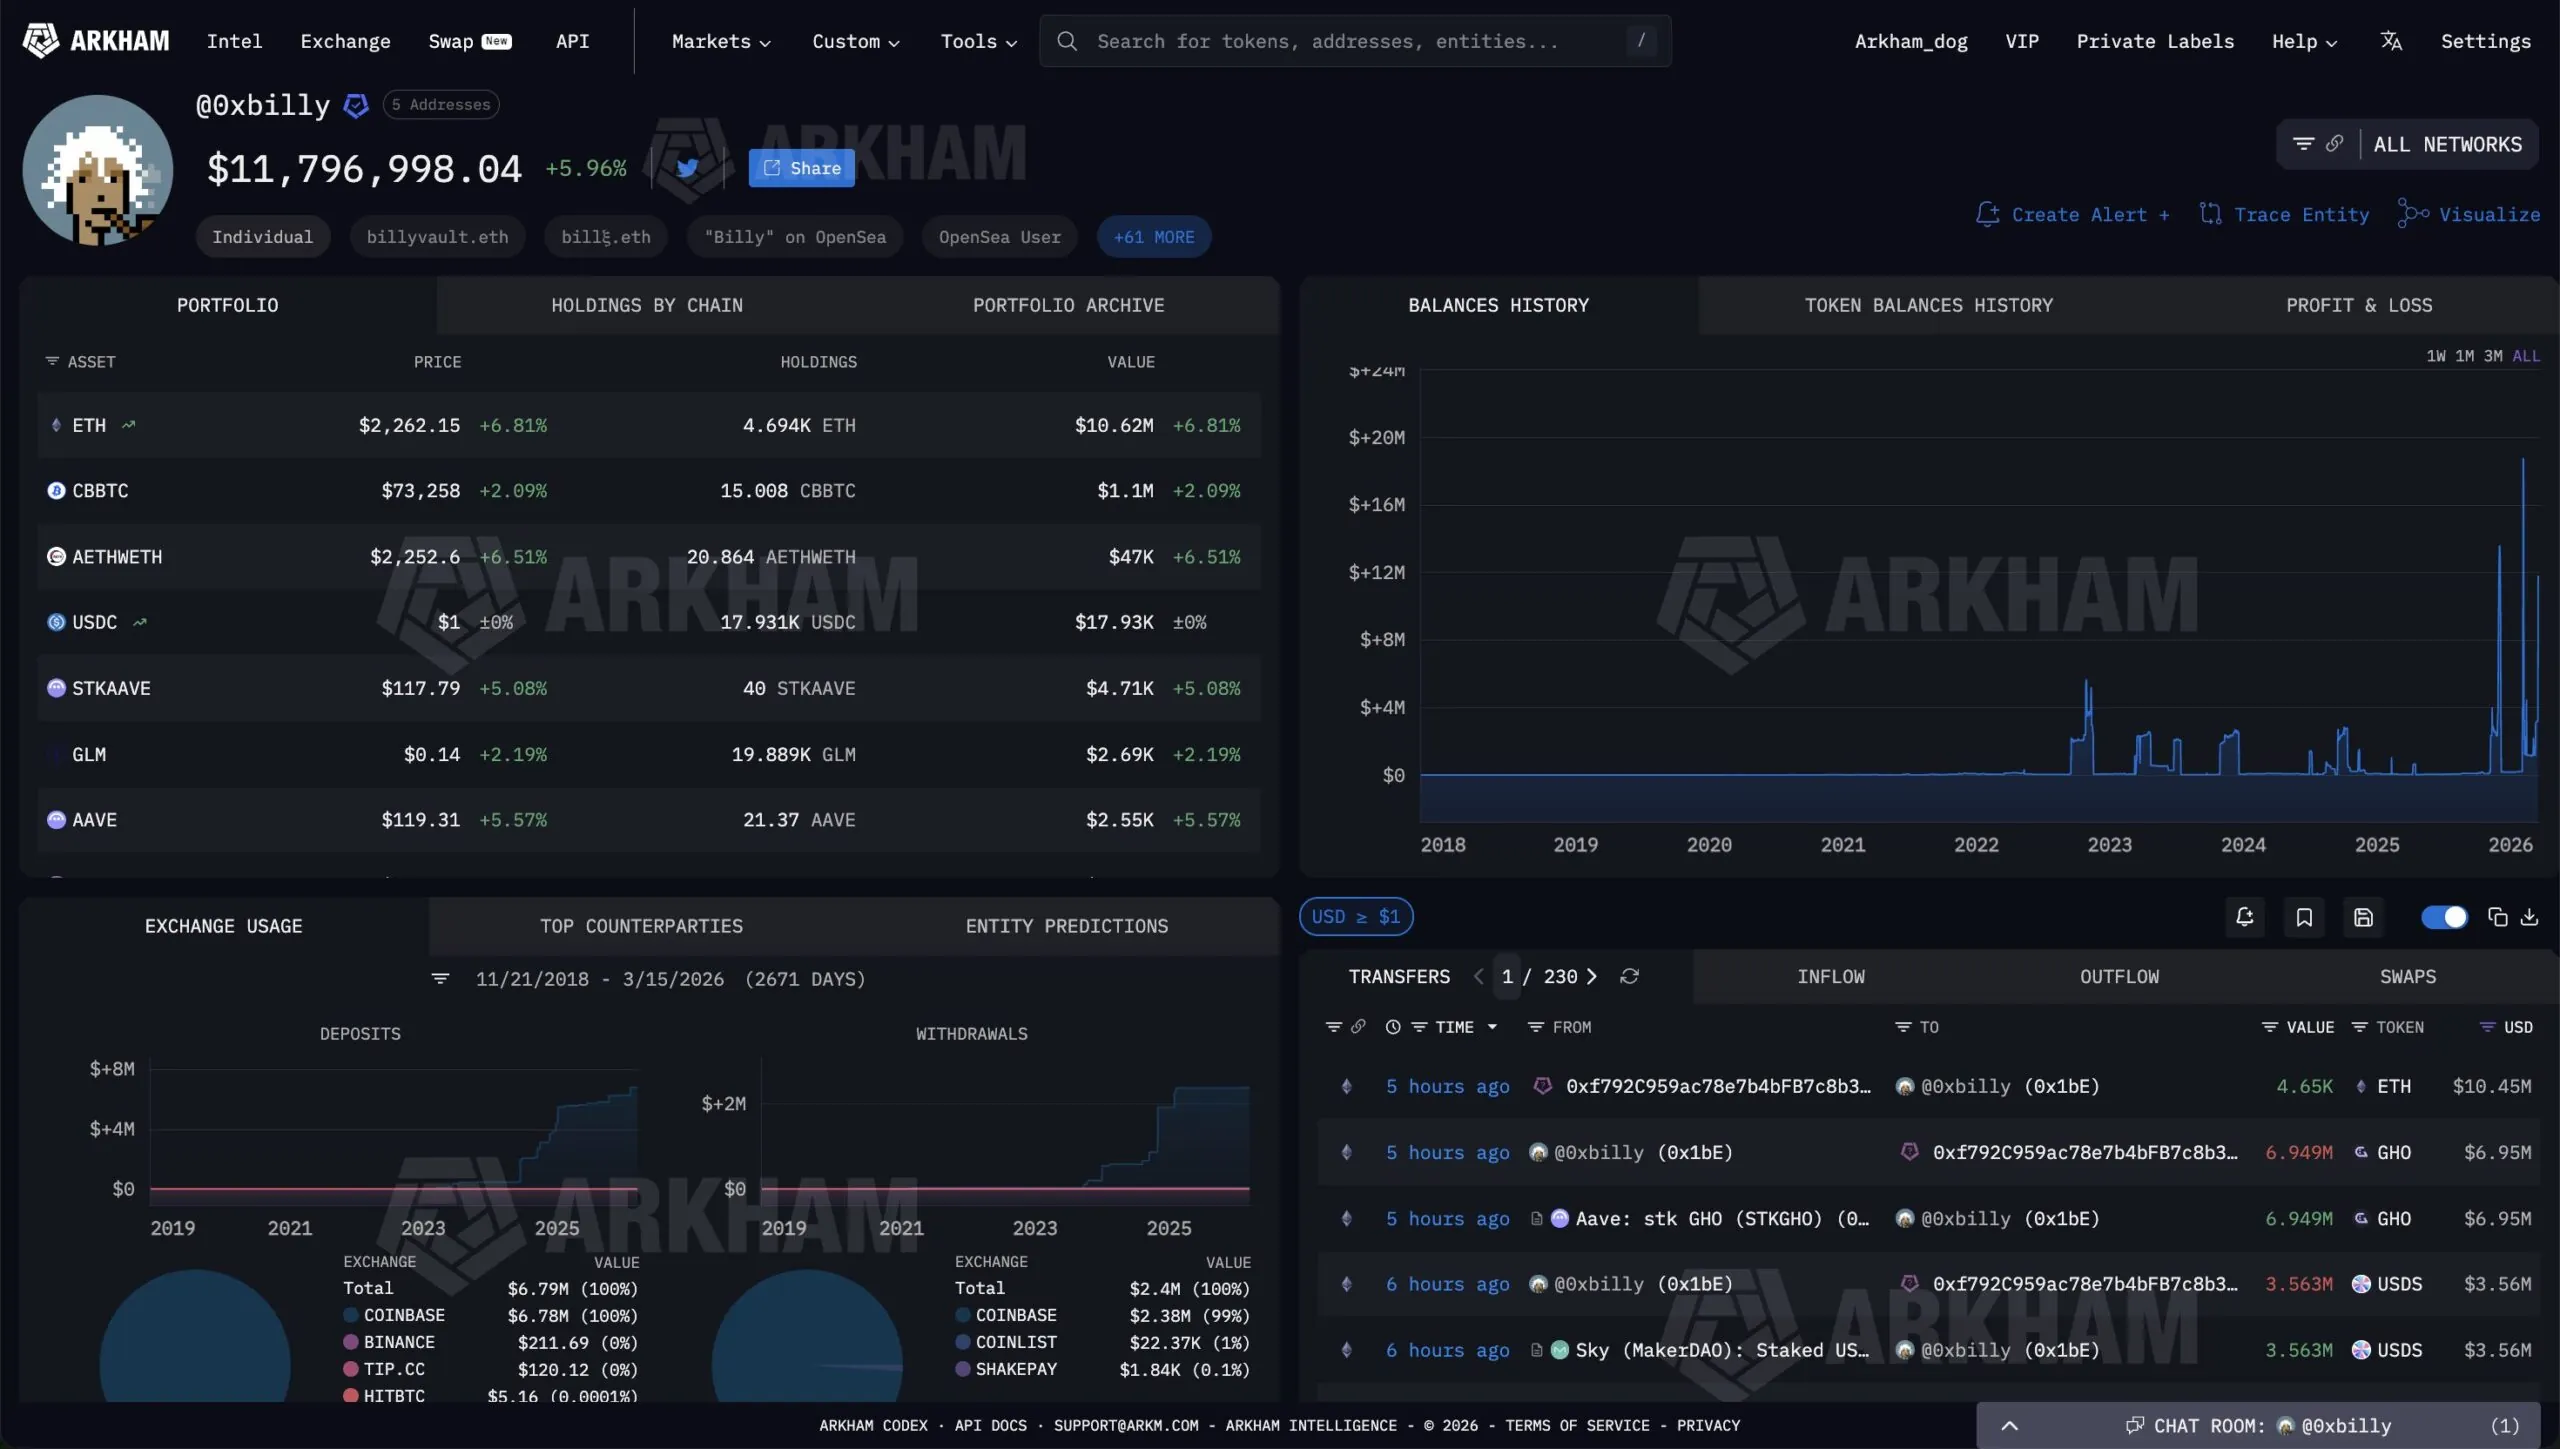Click the save filter floppy-disk icon
Image resolution: width=2560 pixels, height=1449 pixels.
pyautogui.click(x=2363, y=917)
